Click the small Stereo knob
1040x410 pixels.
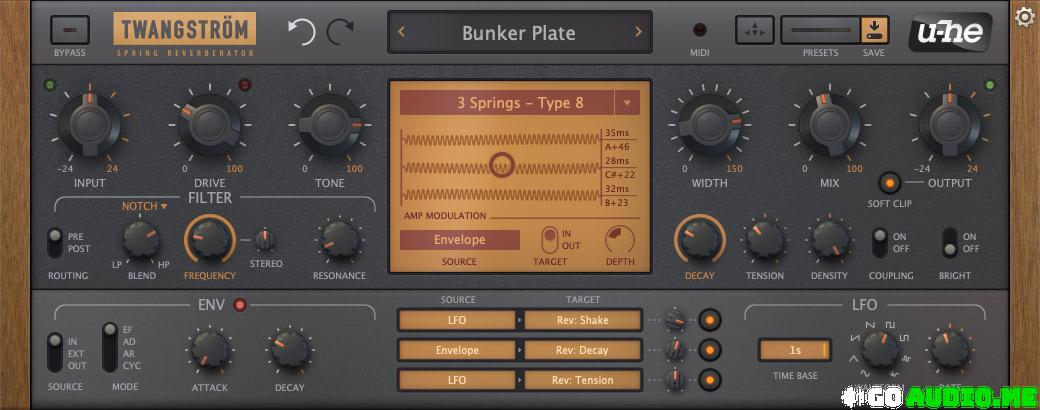tap(265, 239)
